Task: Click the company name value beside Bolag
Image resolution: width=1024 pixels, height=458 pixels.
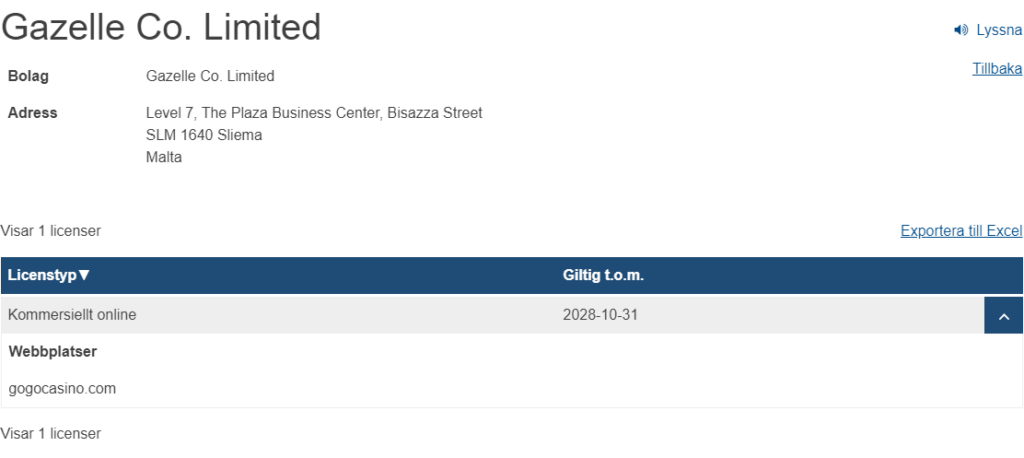Action: pyautogui.click(x=210, y=76)
